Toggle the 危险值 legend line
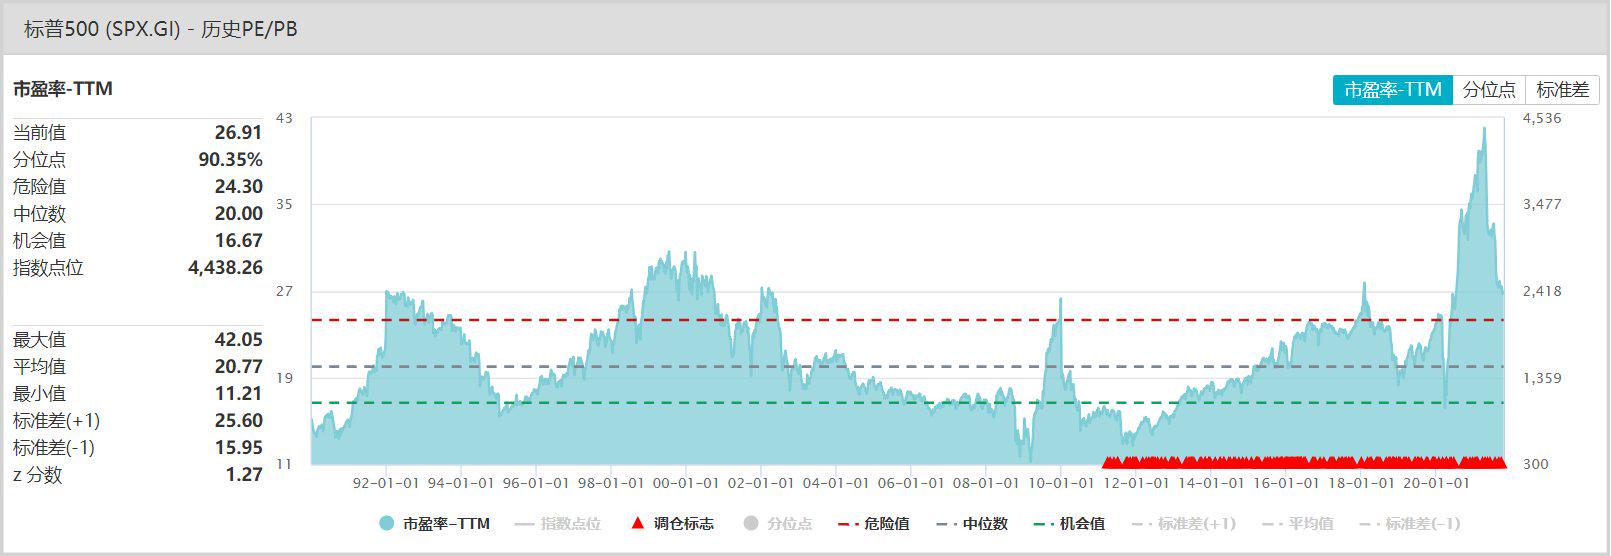 point(874,523)
